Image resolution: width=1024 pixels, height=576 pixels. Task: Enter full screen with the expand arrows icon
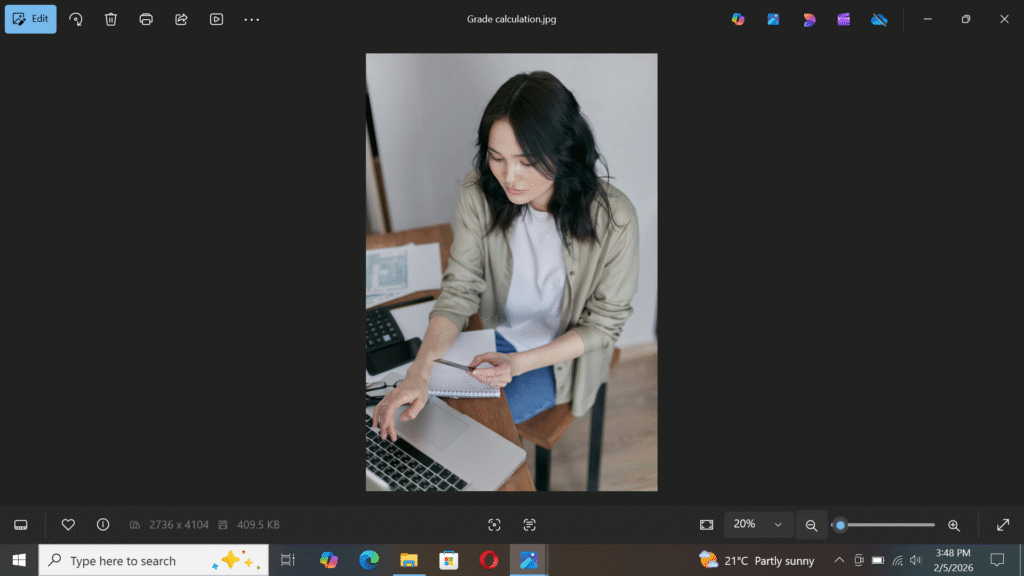1003,525
